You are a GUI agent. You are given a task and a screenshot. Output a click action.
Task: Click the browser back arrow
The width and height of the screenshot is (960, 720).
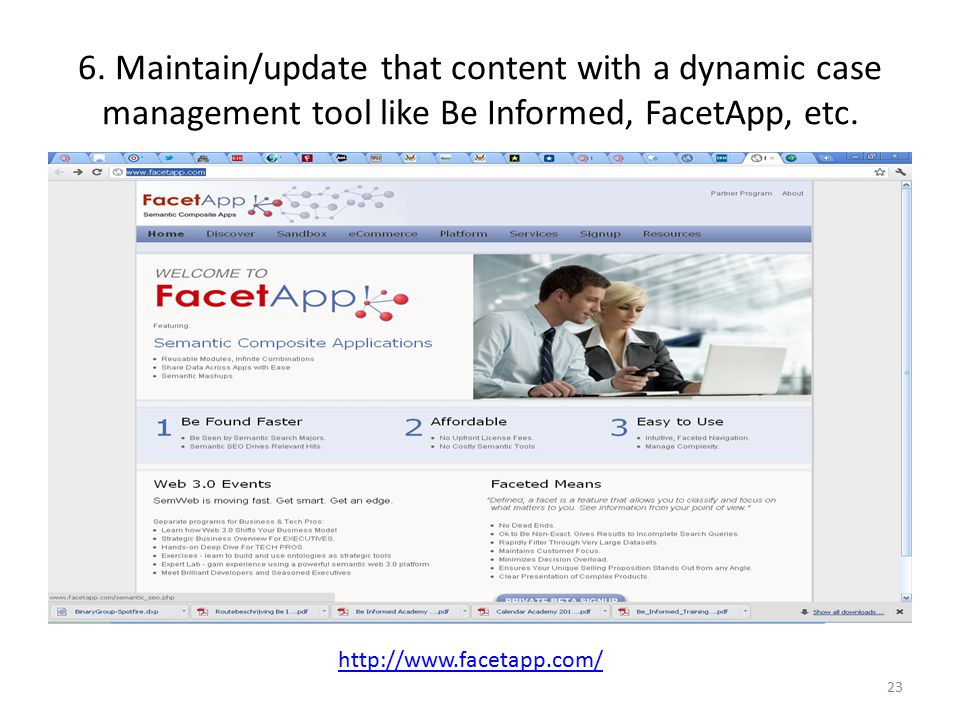(x=59, y=172)
